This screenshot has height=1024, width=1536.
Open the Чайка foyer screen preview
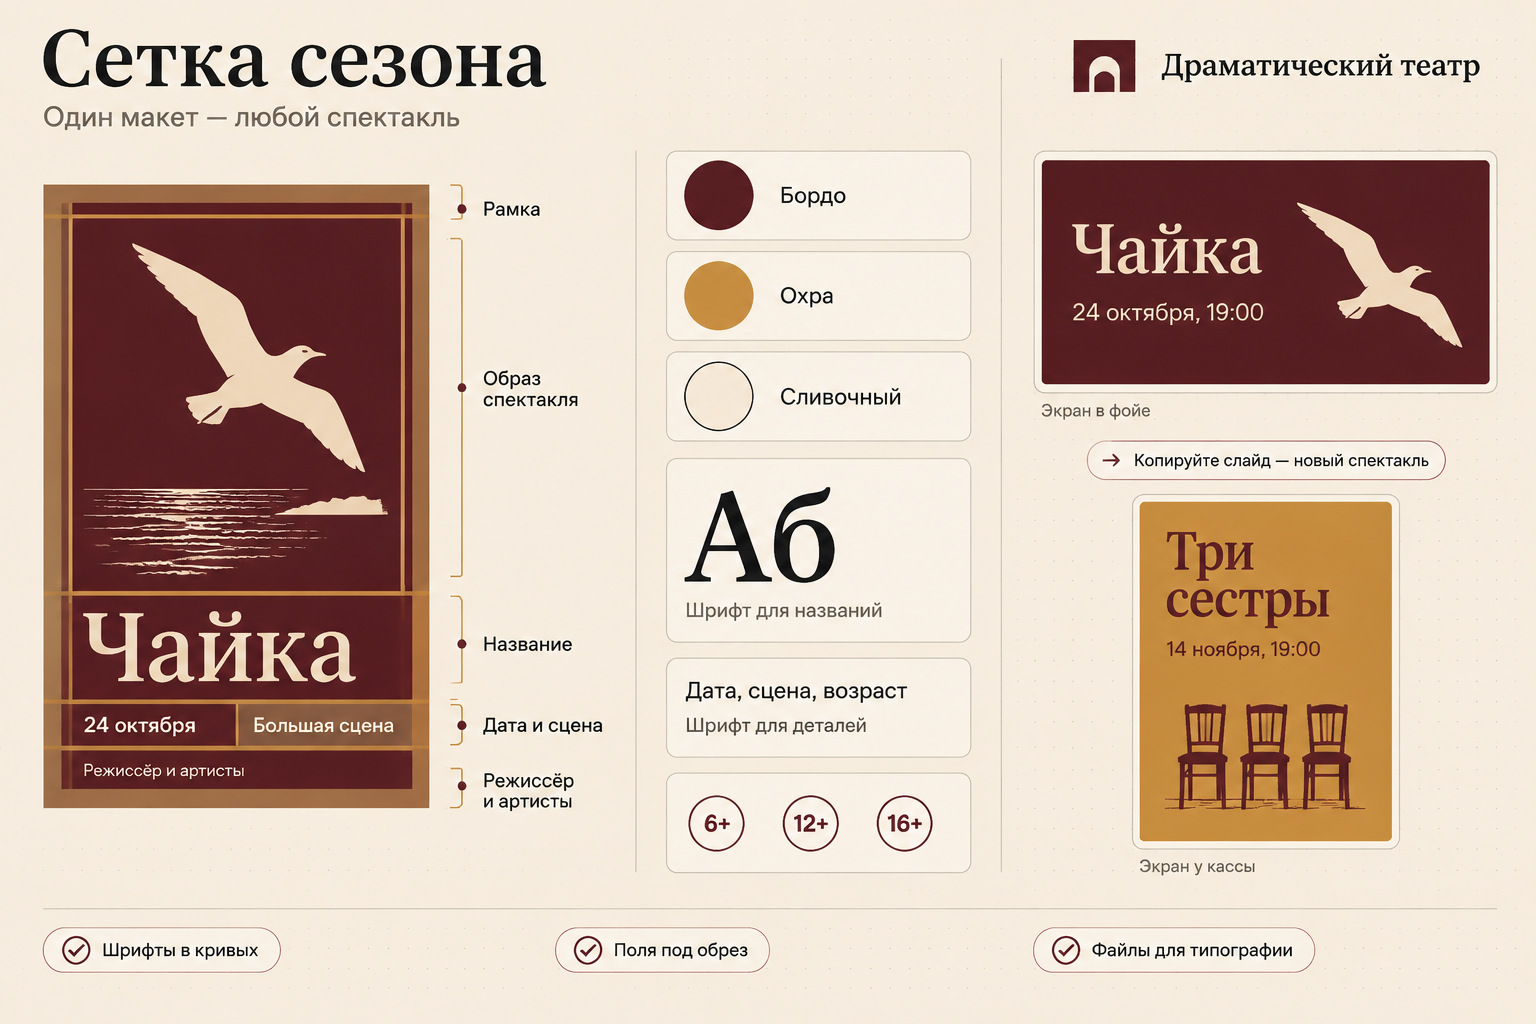(1266, 272)
